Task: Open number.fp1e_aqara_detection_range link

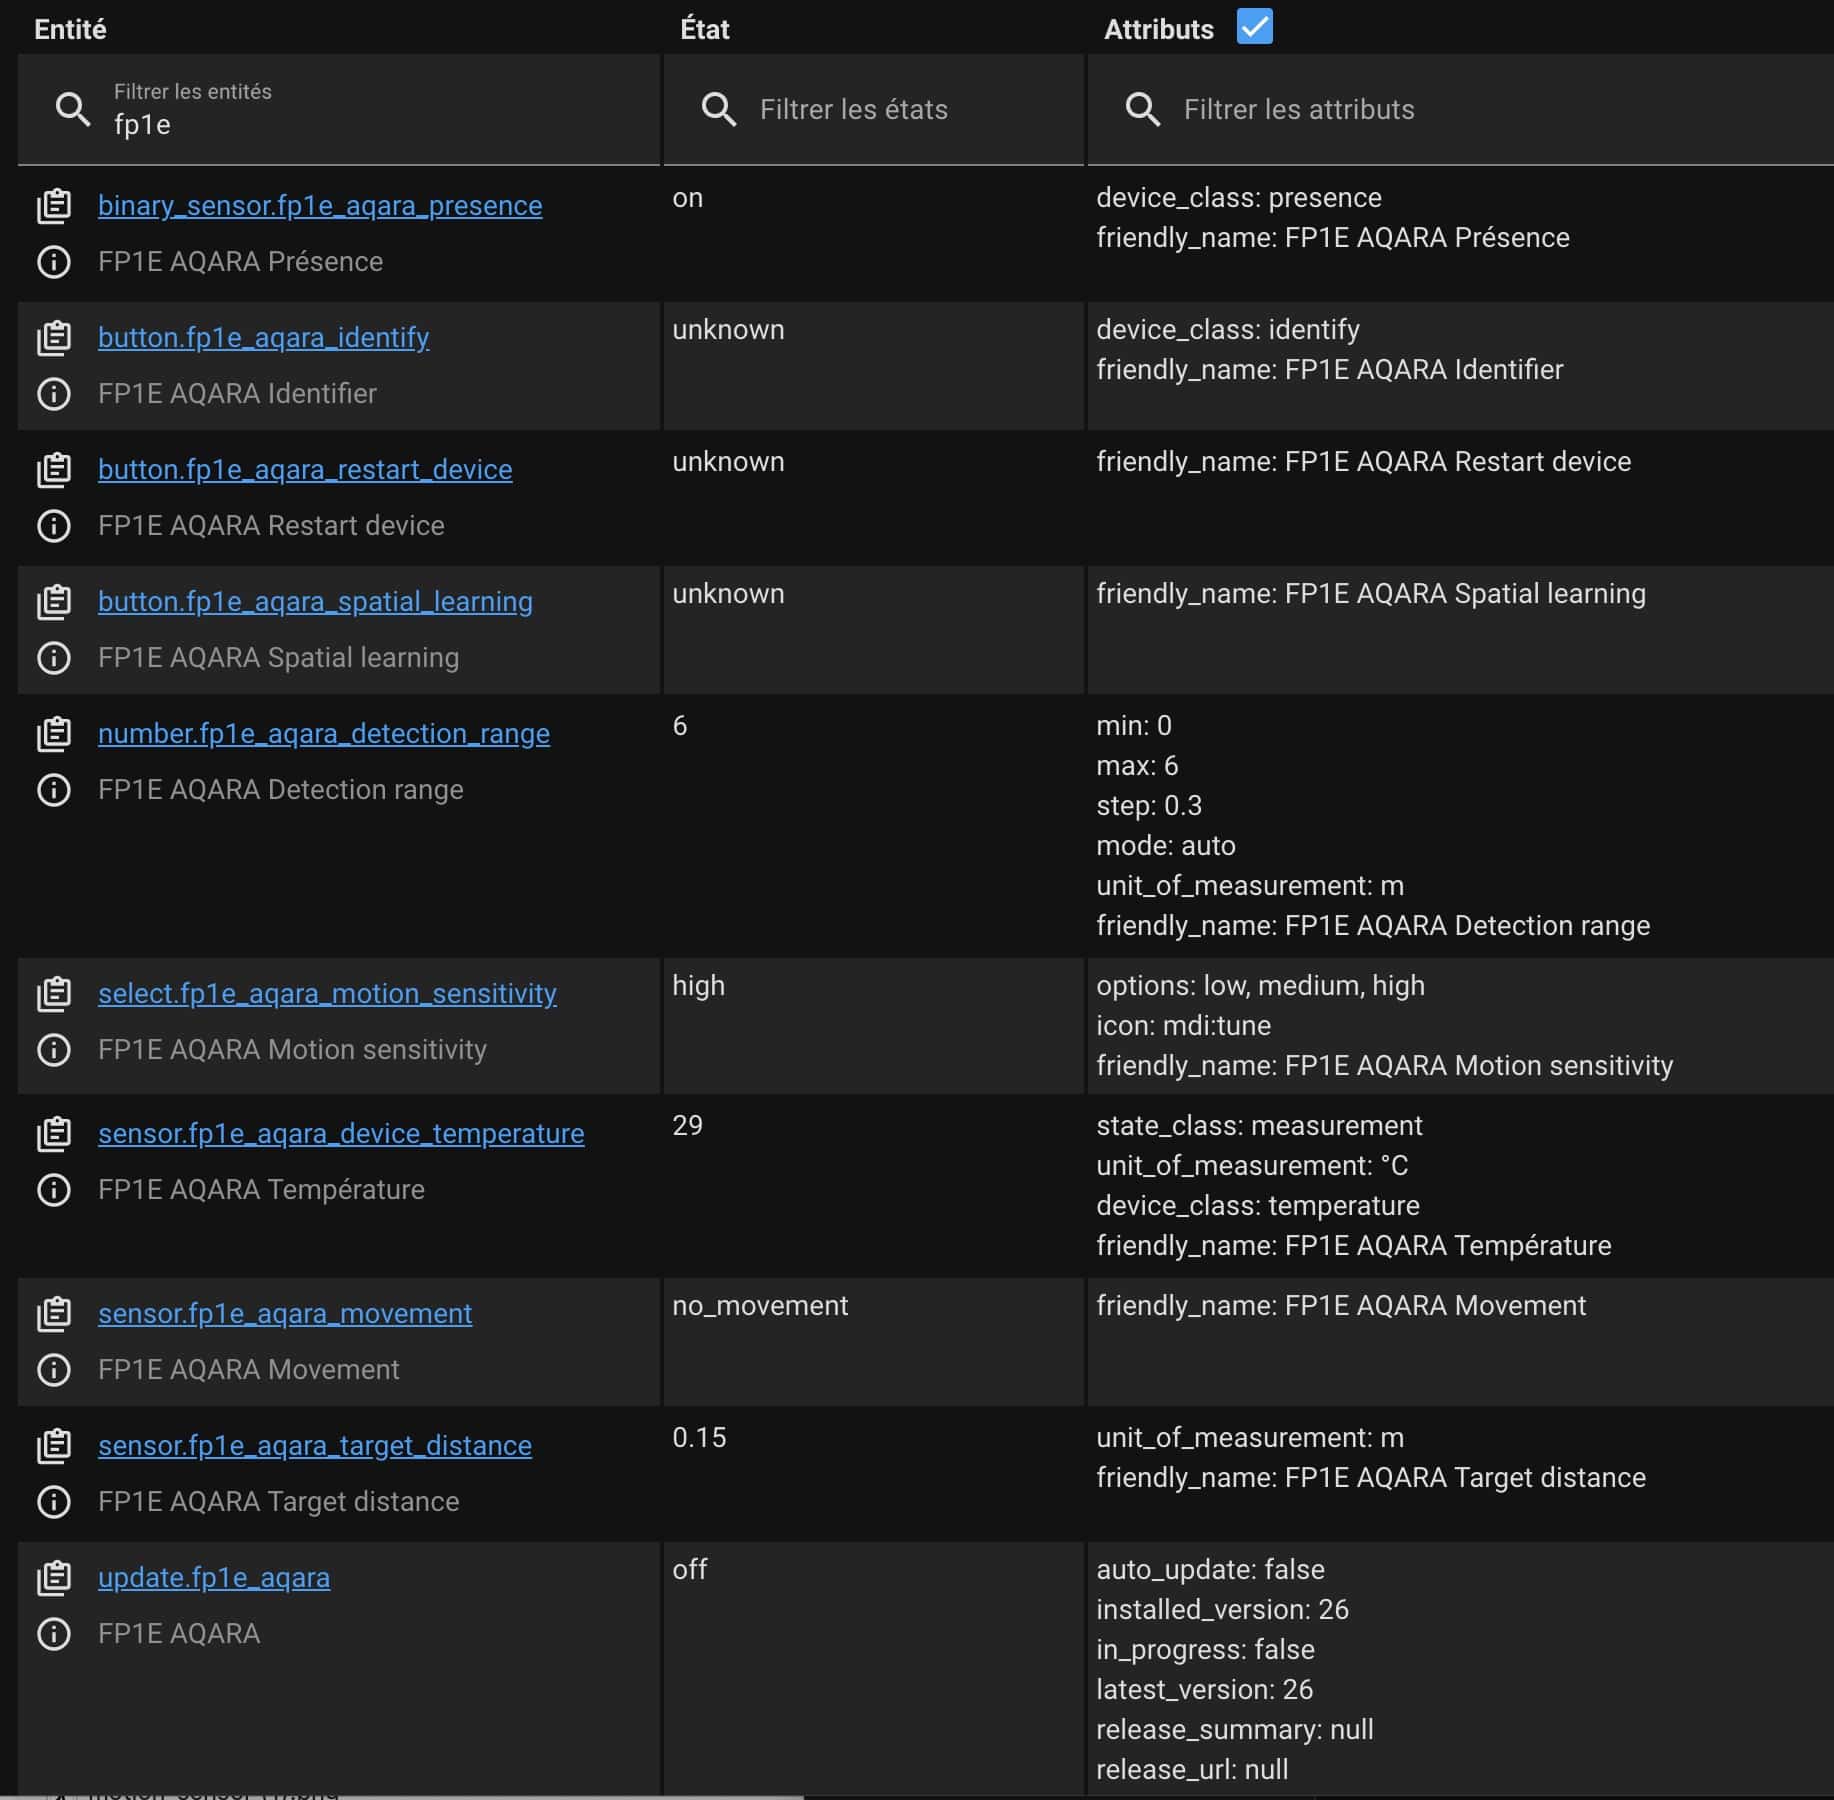Action: coord(324,734)
